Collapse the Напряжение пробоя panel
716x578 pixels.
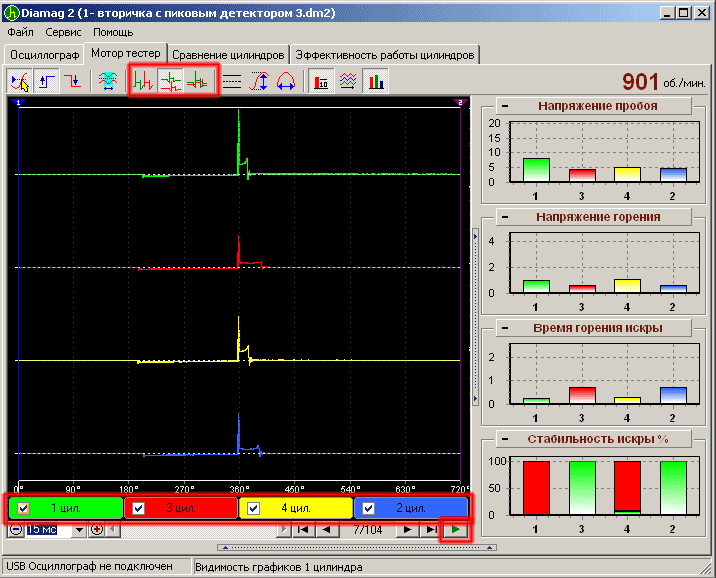[505, 106]
